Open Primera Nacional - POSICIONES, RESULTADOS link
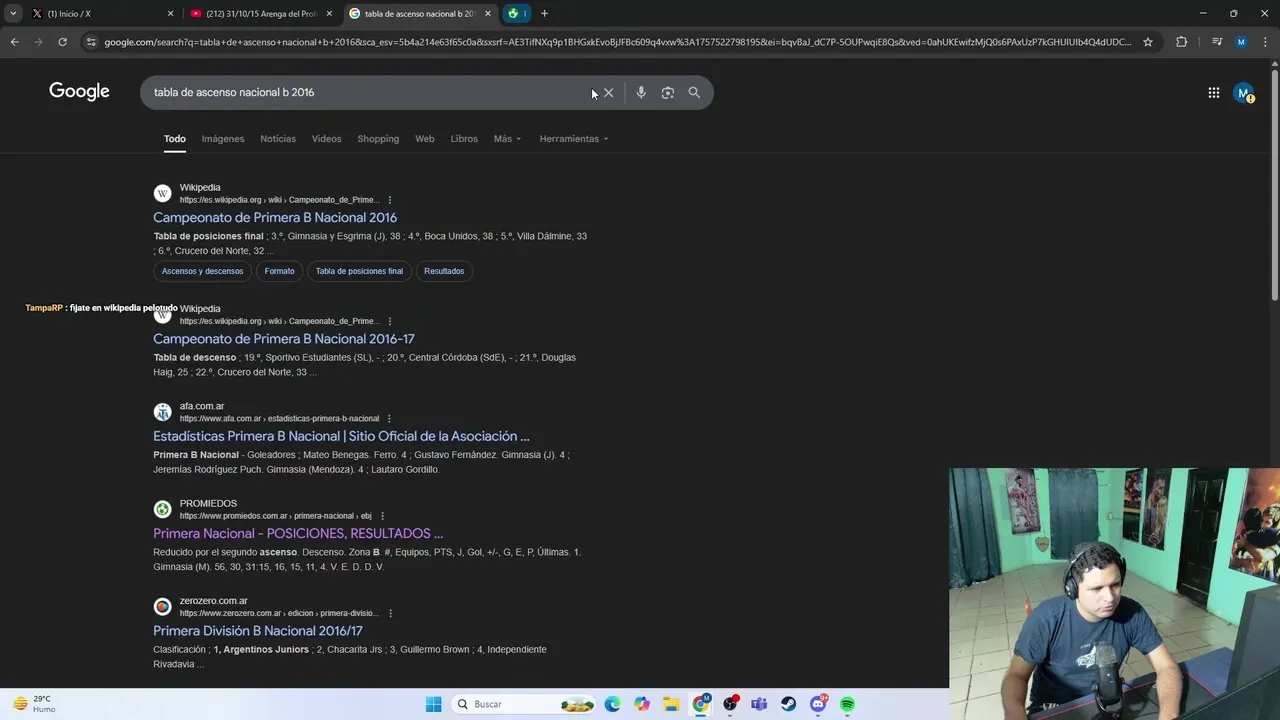 [298, 533]
